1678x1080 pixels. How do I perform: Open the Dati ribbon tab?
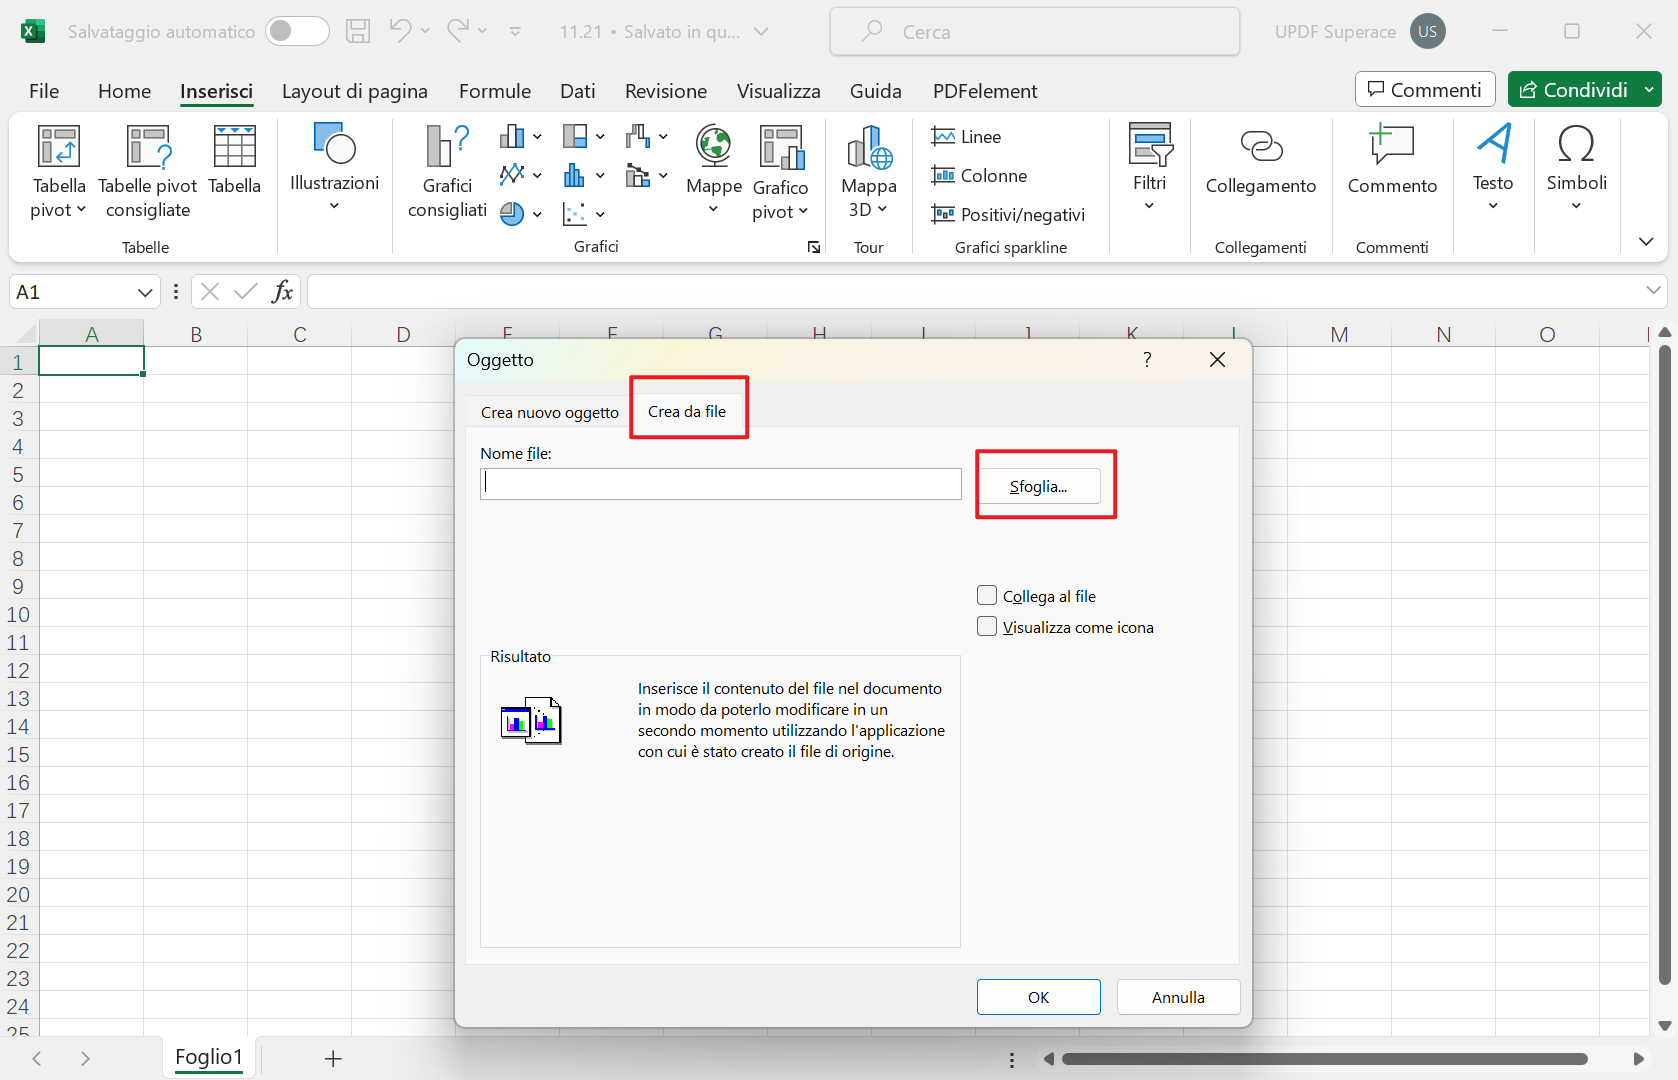click(577, 91)
